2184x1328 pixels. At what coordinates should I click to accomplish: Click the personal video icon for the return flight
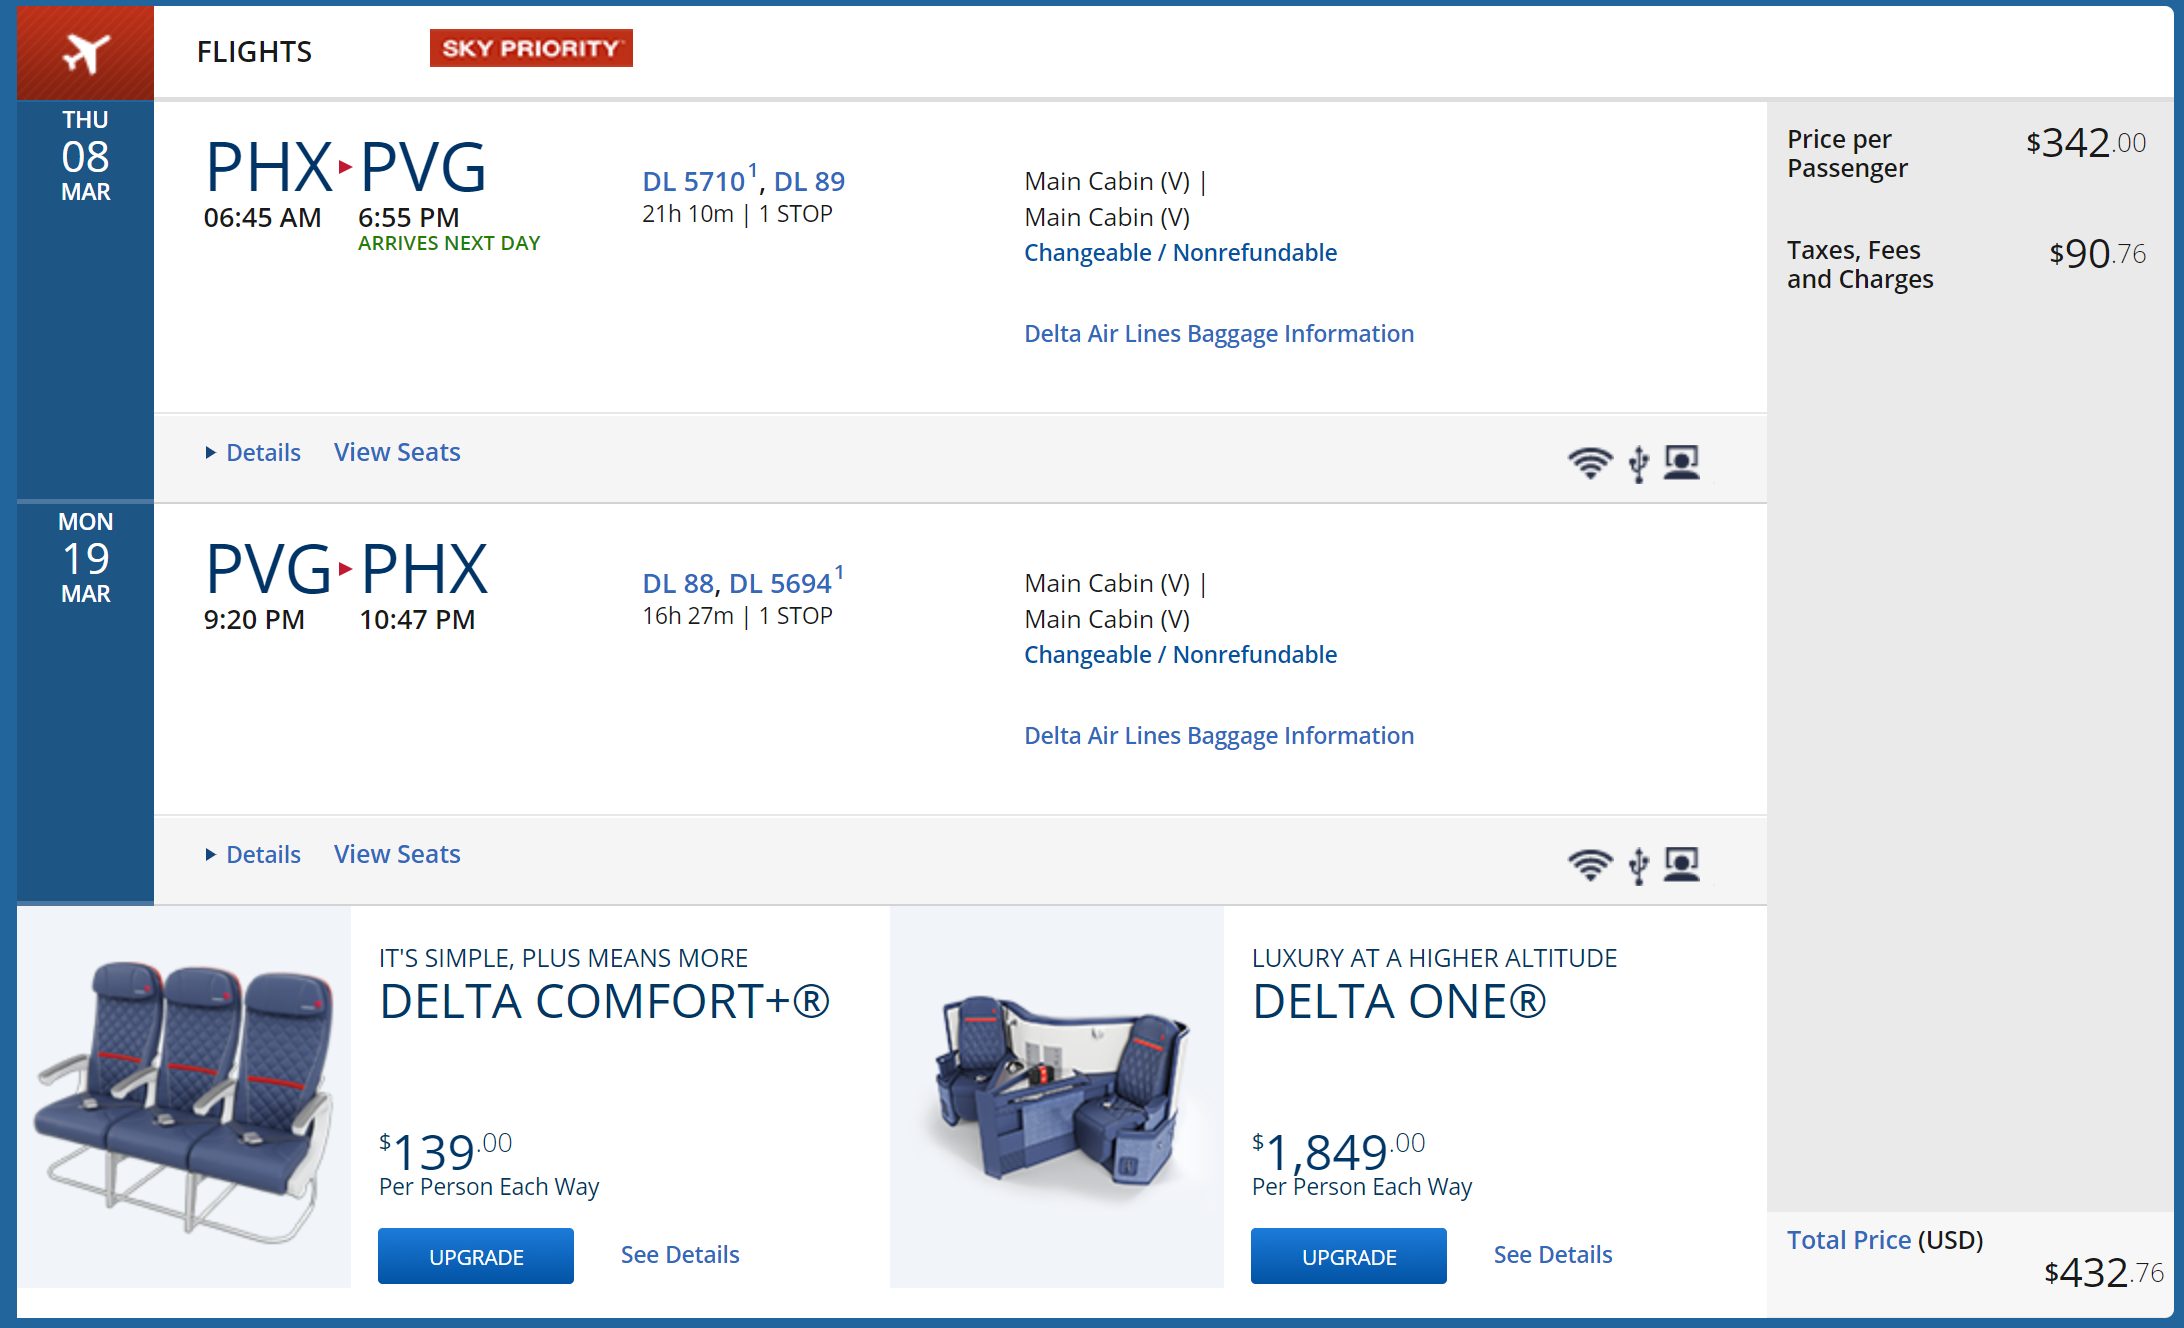pos(1682,865)
